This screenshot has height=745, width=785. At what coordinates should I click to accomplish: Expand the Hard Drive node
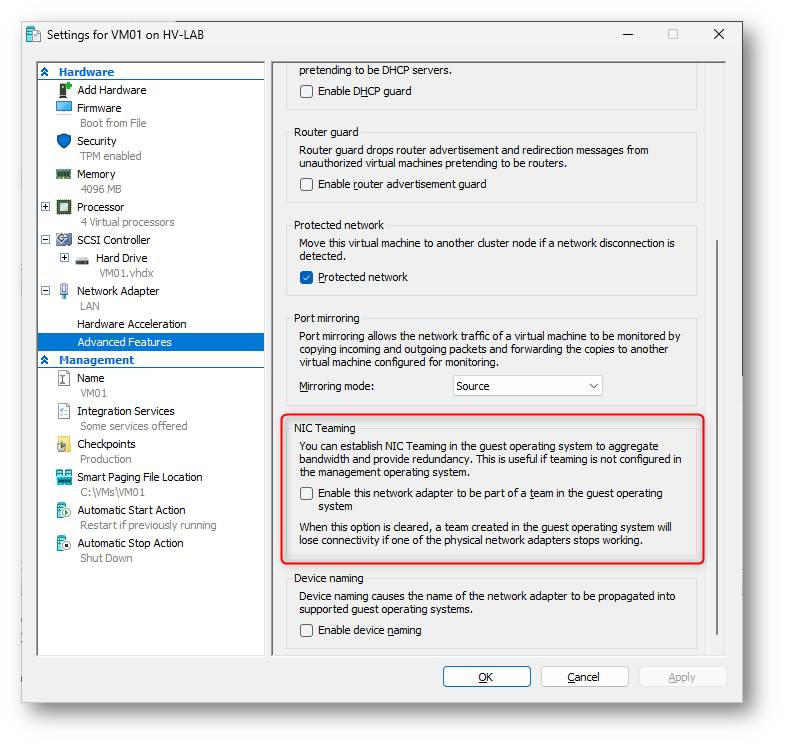(x=64, y=258)
